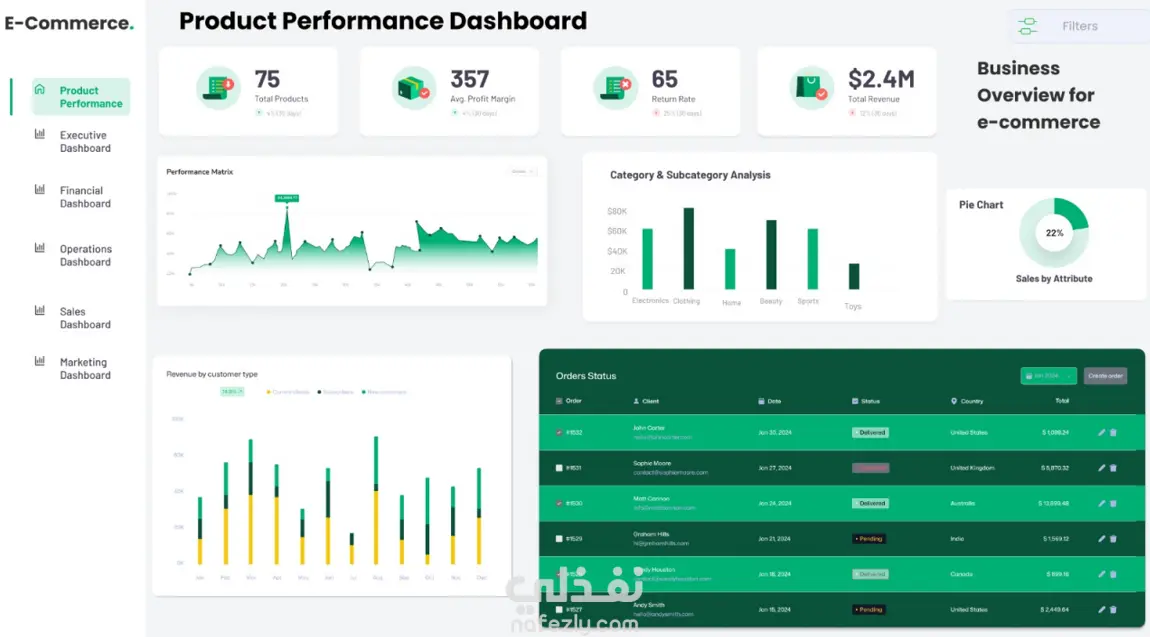
Task: Click the Total Revenue shopping bag icon
Action: coord(810,88)
